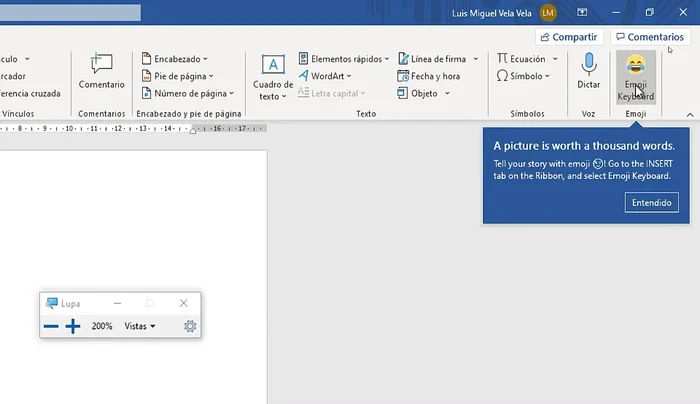Open the Comentarios pane button
The width and height of the screenshot is (700, 404).
pos(650,37)
